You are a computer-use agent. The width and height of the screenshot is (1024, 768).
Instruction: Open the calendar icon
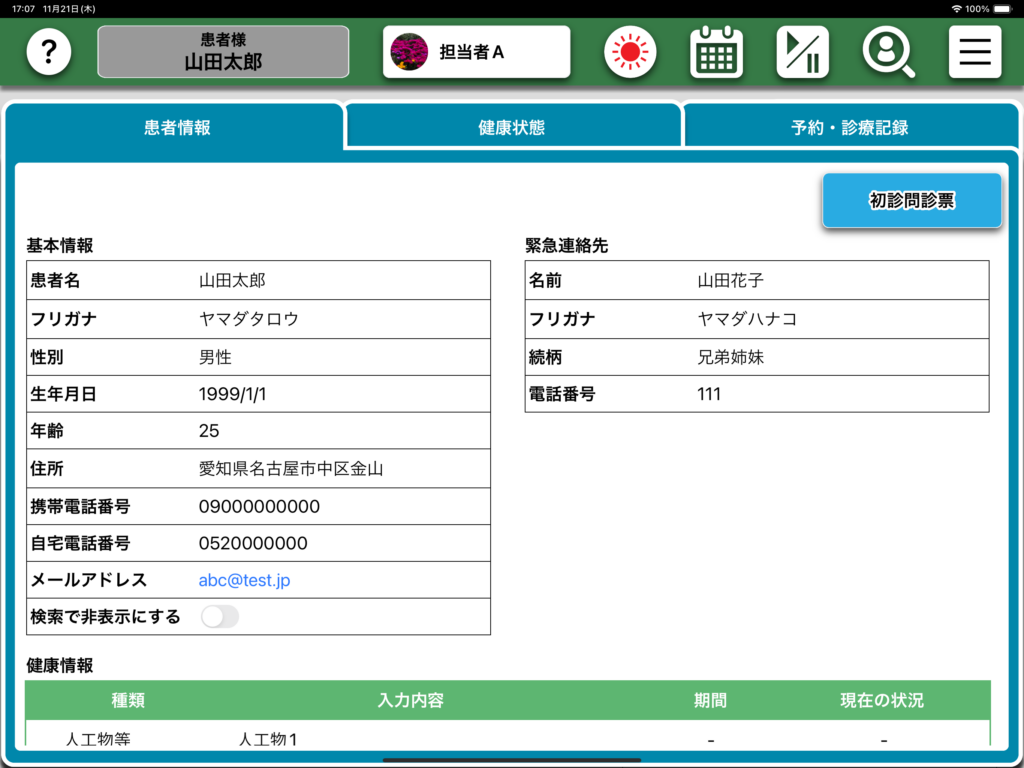tap(716, 52)
